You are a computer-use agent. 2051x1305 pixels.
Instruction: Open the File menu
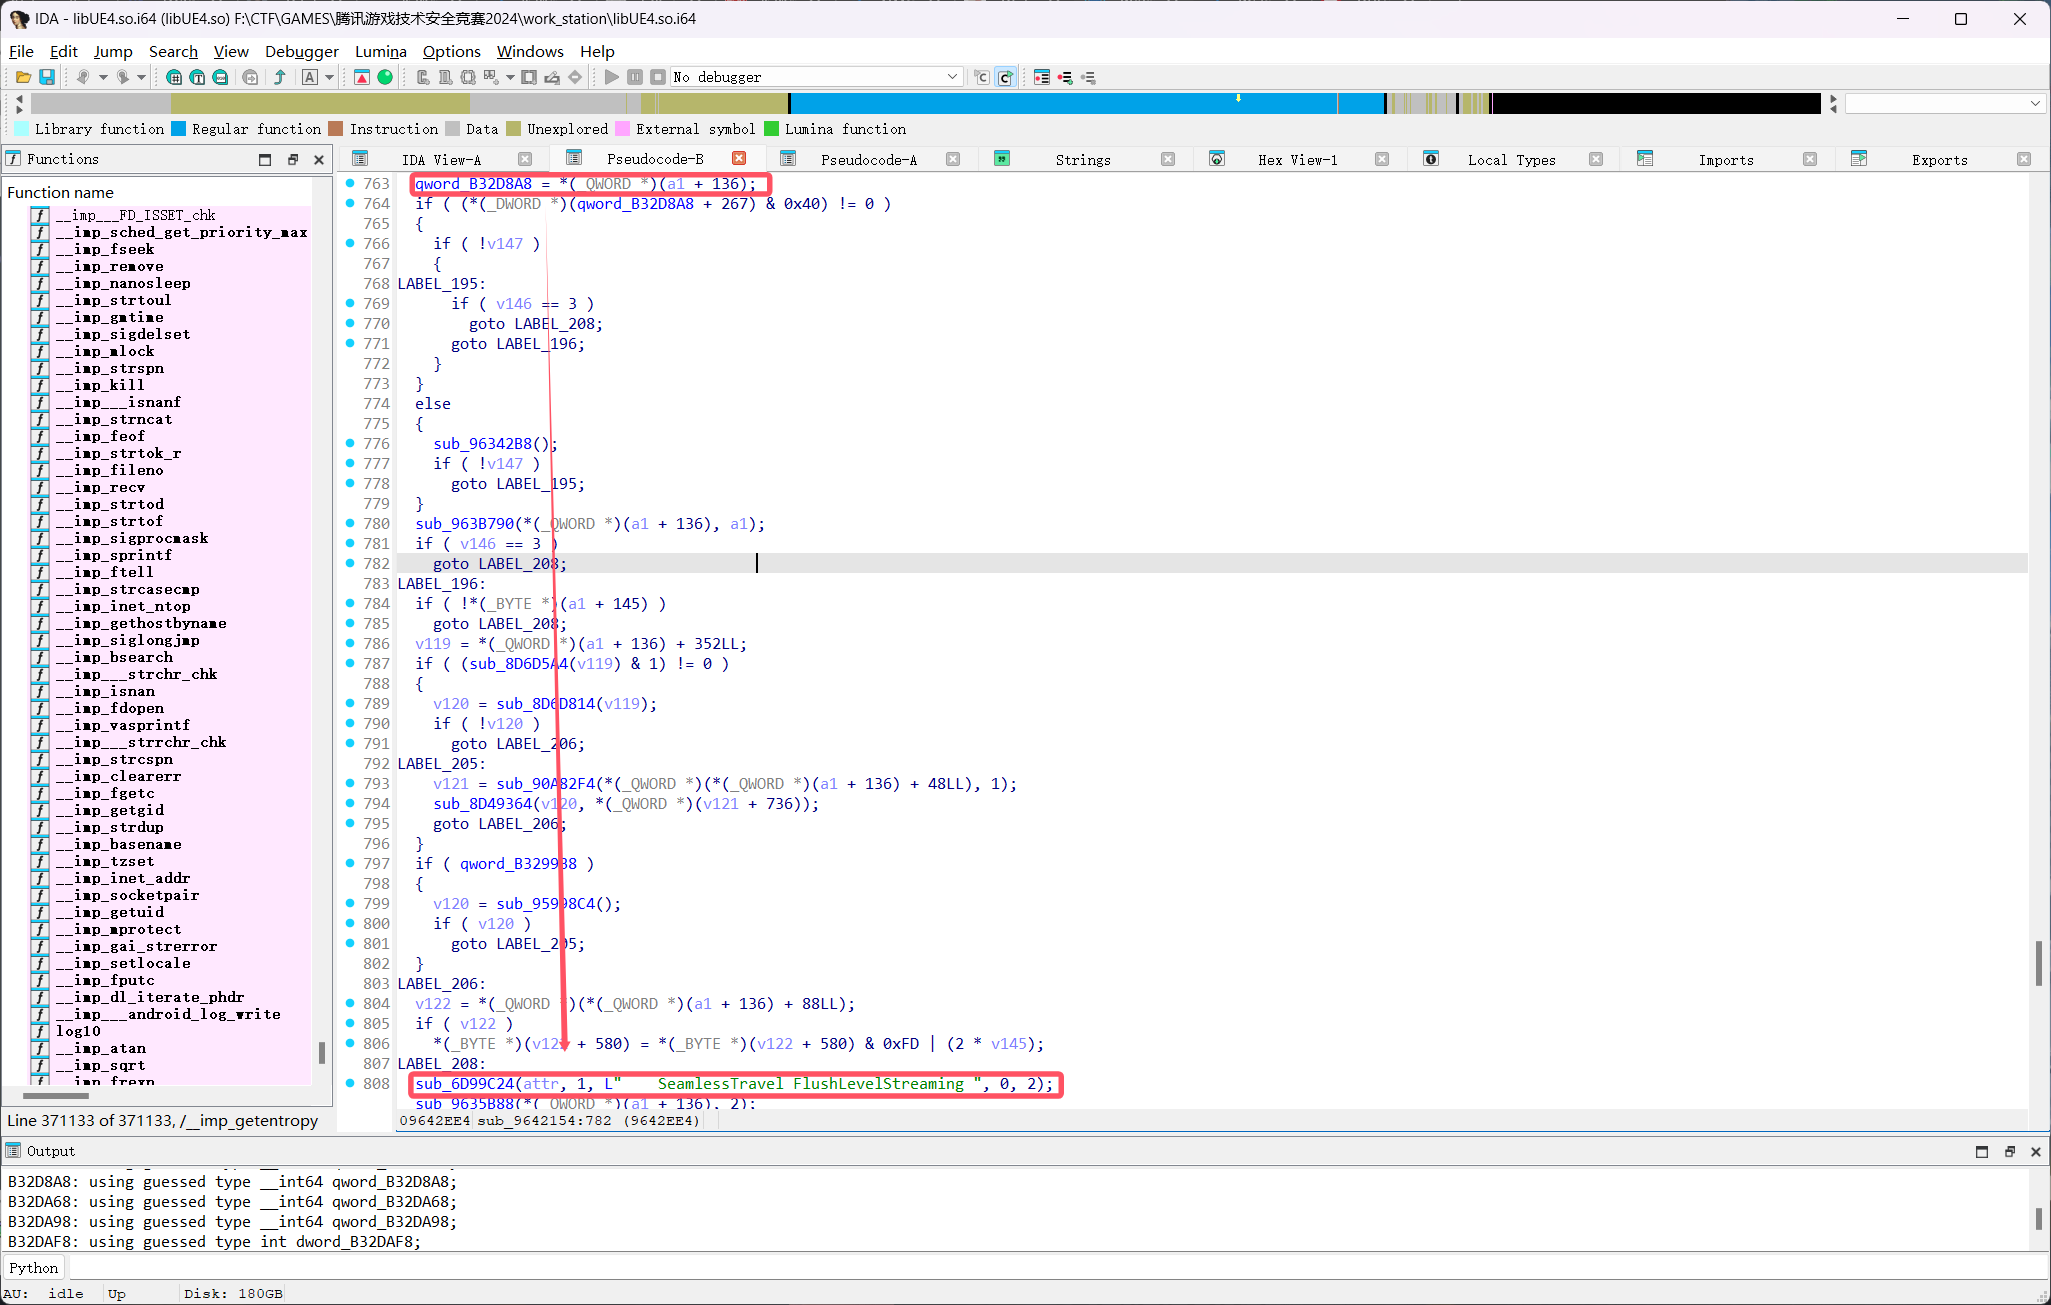(21, 51)
